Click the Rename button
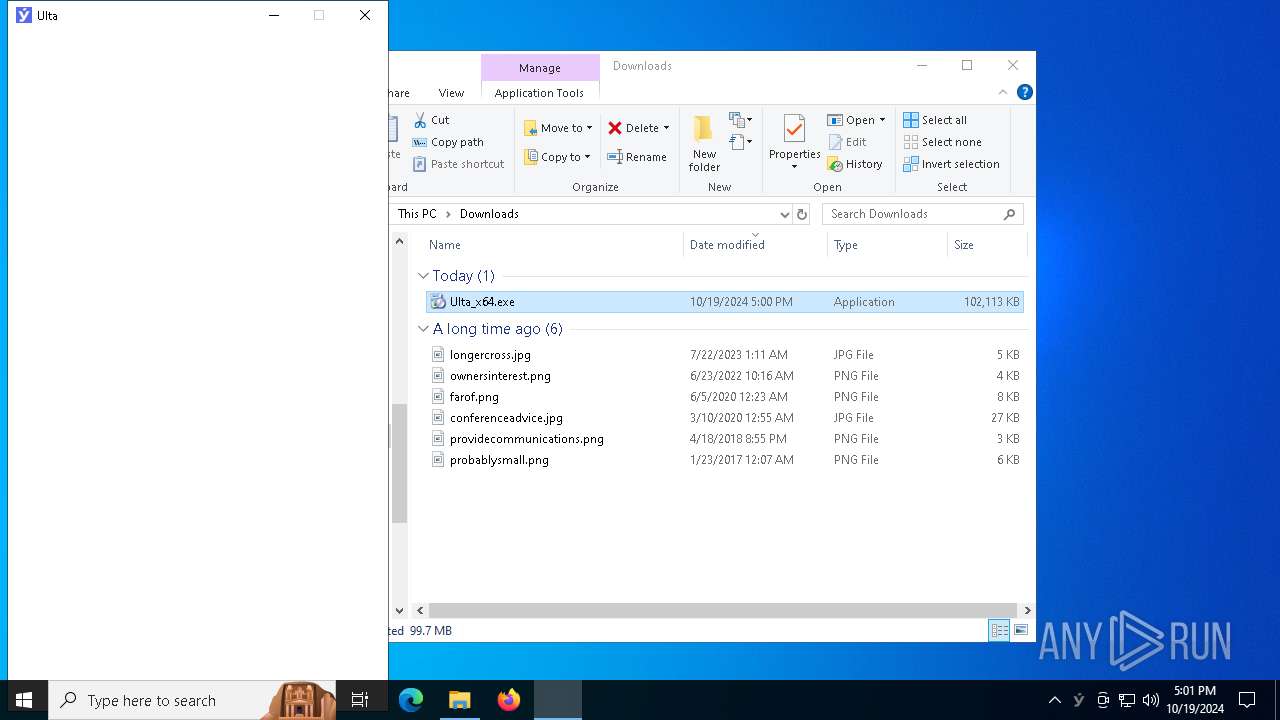1280x720 pixels. (x=637, y=157)
